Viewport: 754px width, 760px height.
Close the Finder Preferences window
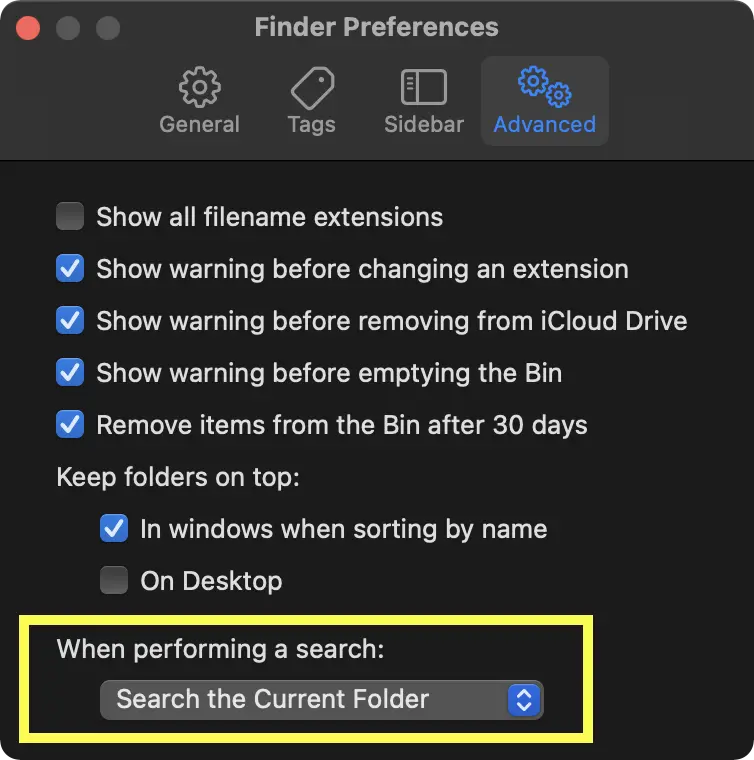click(x=28, y=27)
